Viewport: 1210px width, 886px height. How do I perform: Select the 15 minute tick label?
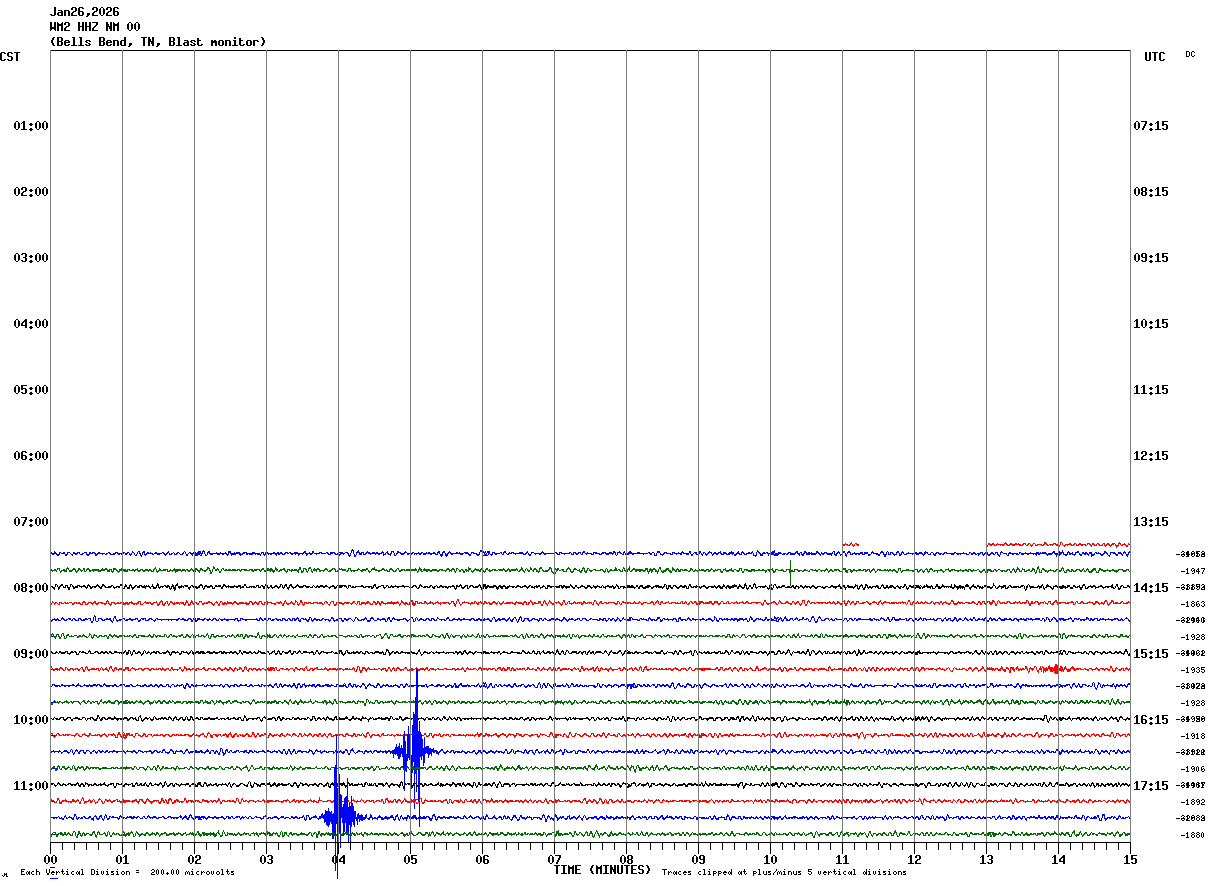(1130, 859)
